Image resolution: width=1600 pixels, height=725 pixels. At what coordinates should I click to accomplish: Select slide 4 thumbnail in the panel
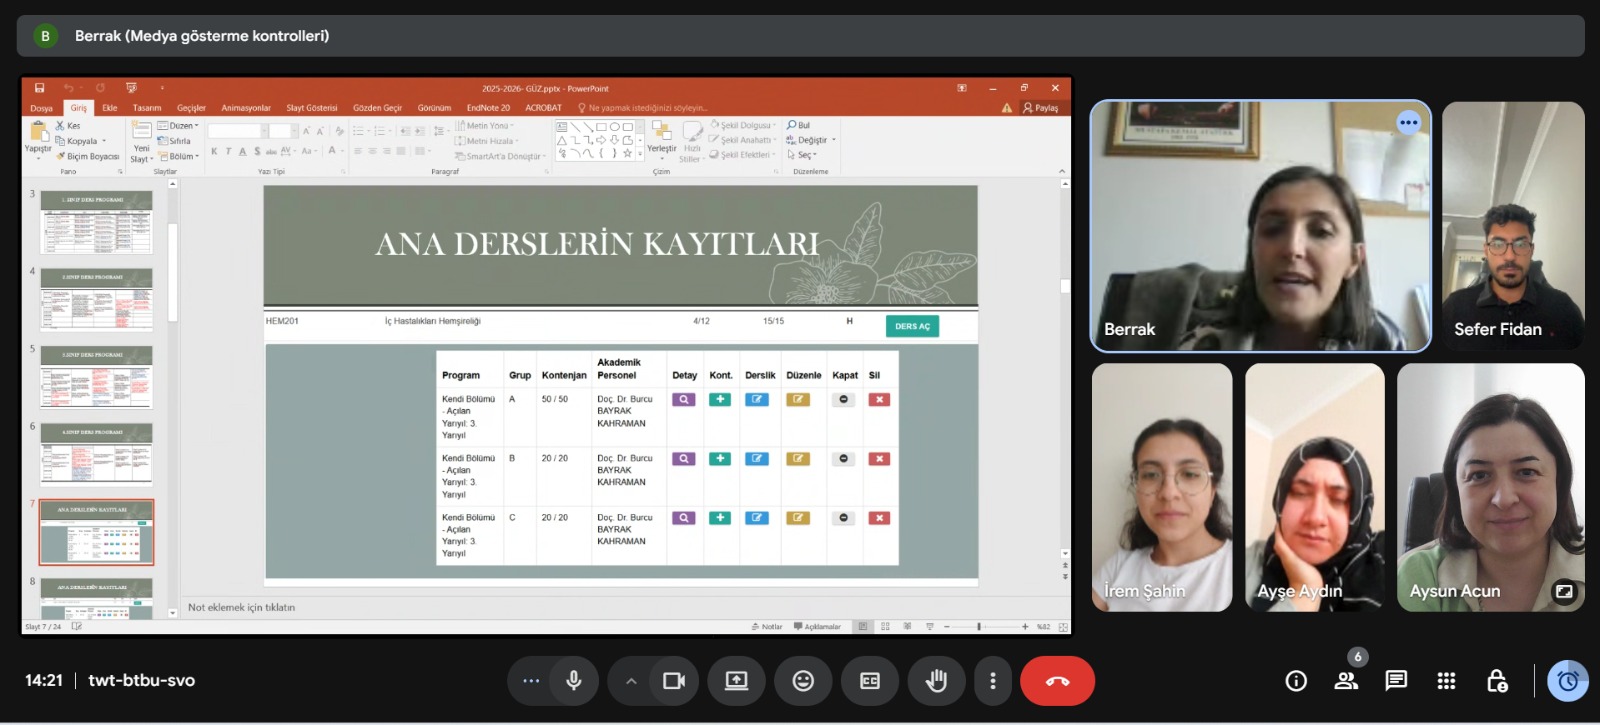pyautogui.click(x=97, y=300)
